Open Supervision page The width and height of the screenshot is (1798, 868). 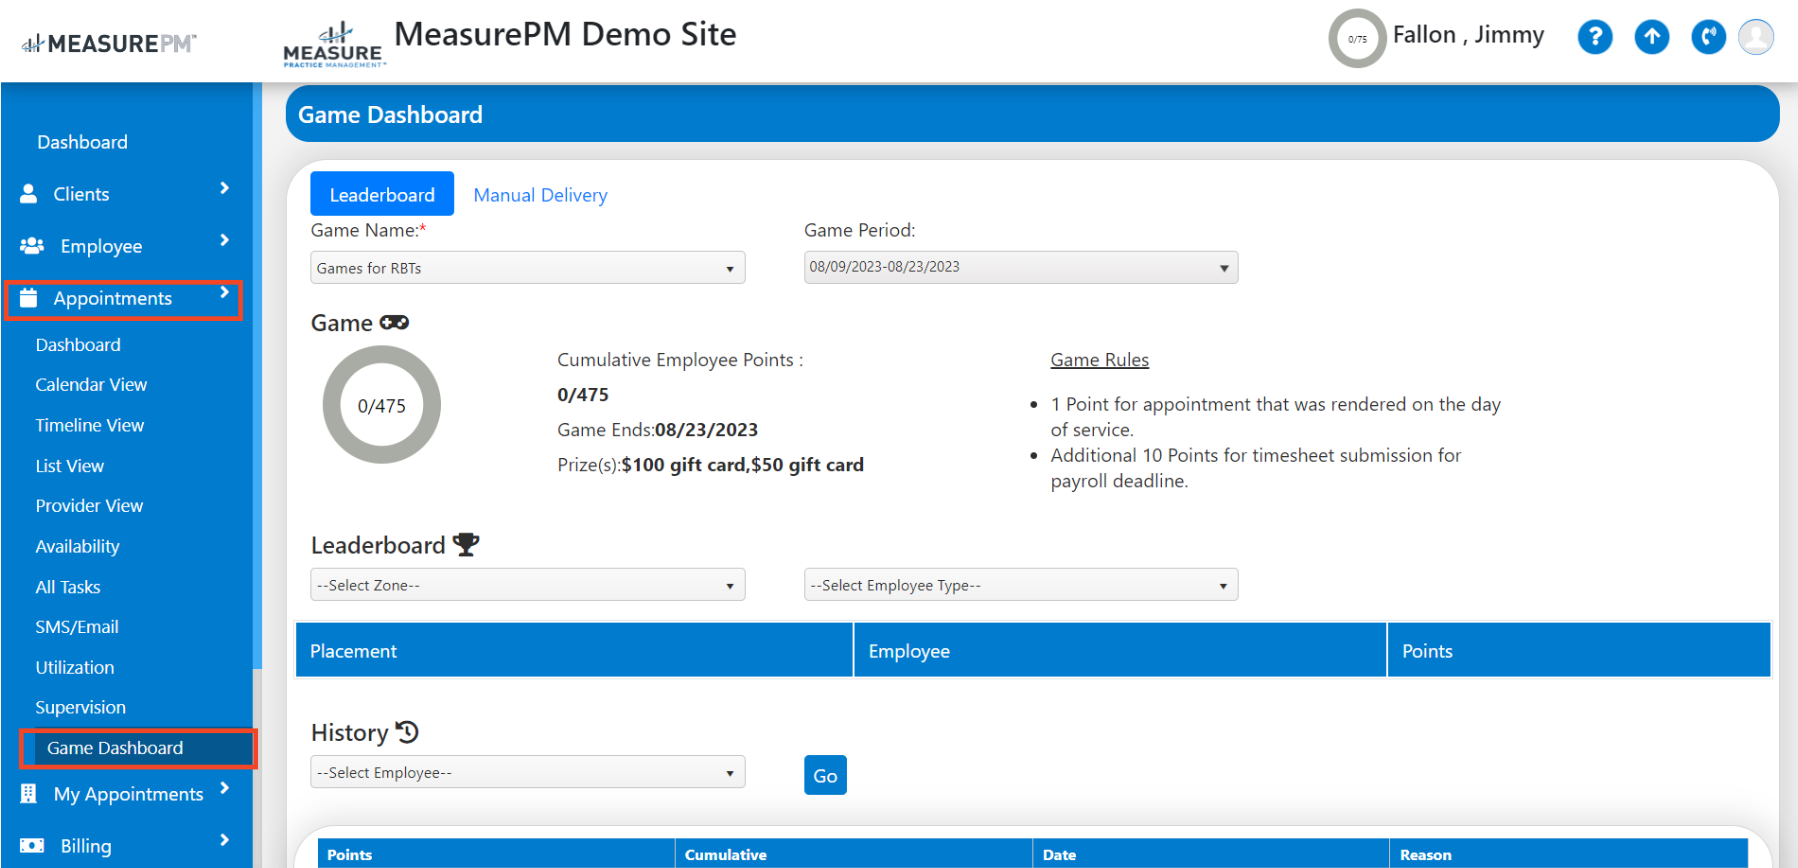click(x=80, y=707)
